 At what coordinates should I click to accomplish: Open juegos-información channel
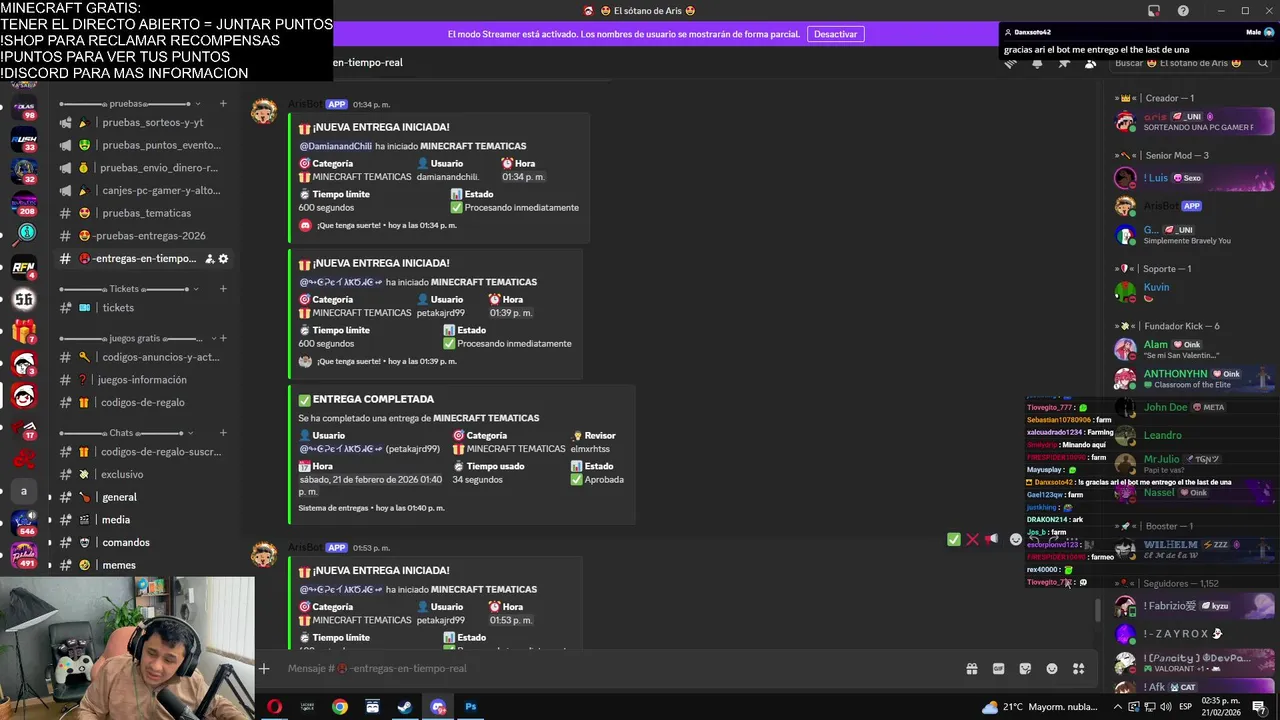(145, 380)
